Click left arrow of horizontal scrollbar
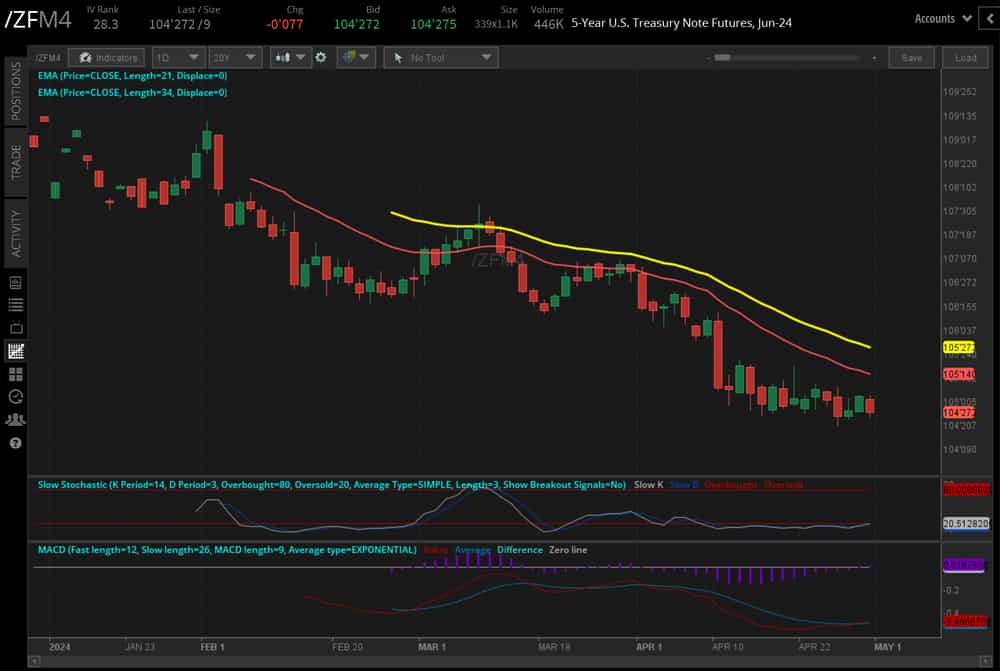The width and height of the screenshot is (1000, 671). tap(34, 661)
